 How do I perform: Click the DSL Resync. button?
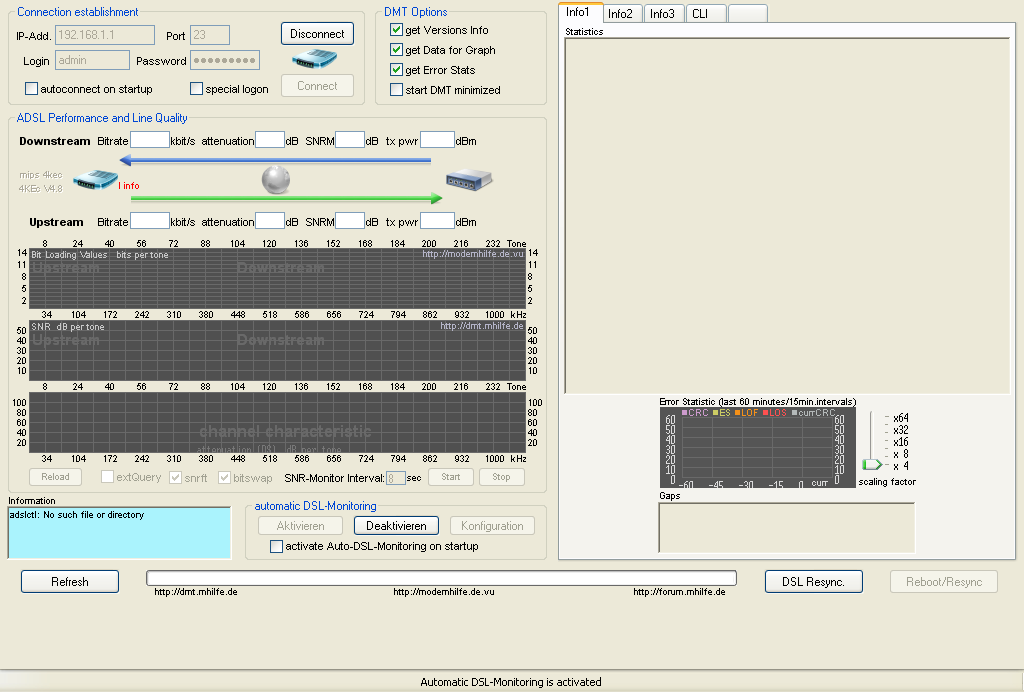click(x=813, y=582)
